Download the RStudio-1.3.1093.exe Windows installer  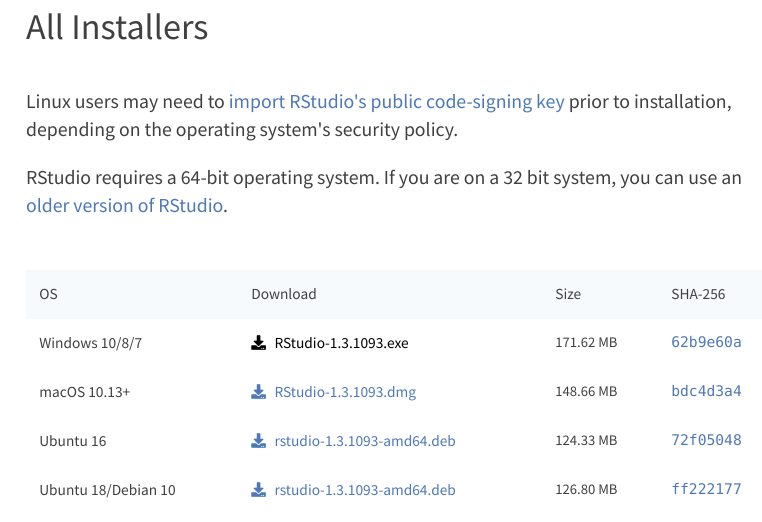click(341, 343)
